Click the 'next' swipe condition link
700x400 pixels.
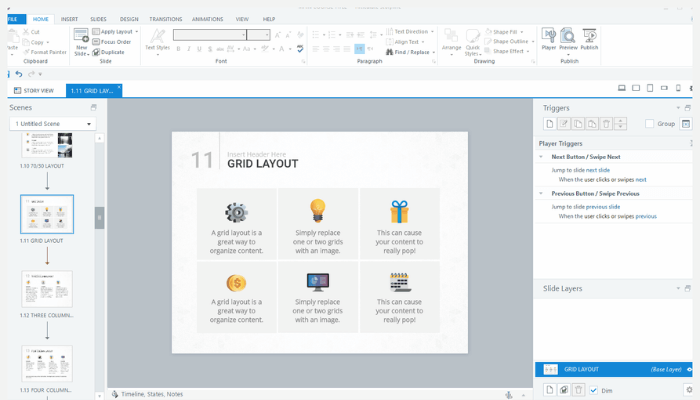tap(641, 179)
